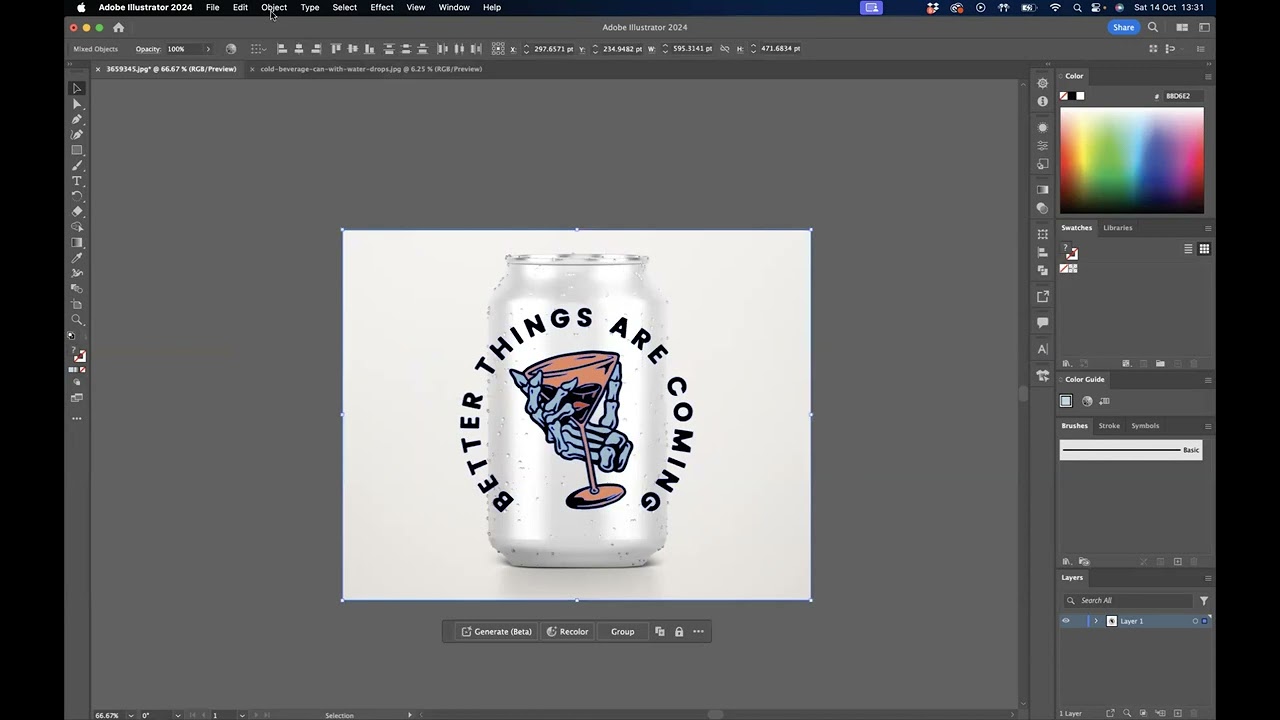Open the Comments panel icon

point(1043,322)
